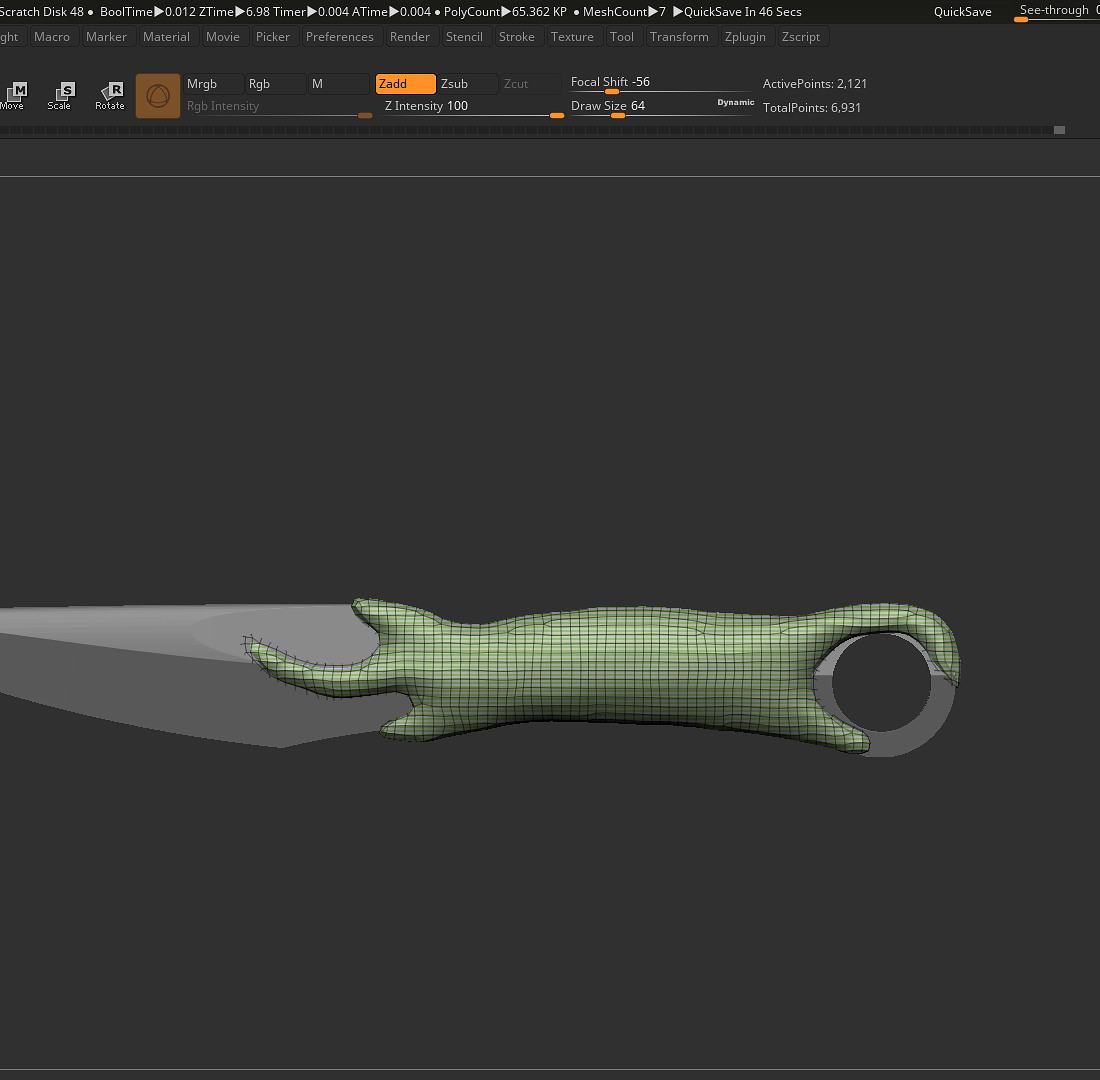Click the timeline scroll handle under the top shelf

[x=1059, y=130]
